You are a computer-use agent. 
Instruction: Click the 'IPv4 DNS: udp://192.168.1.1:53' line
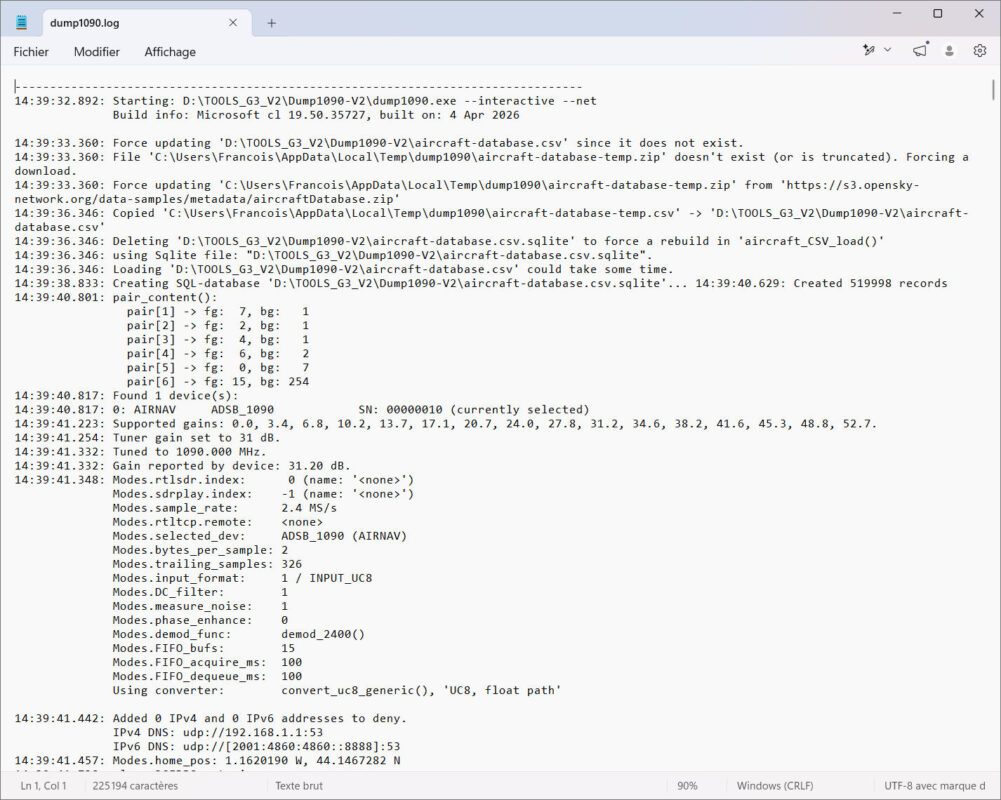click(x=218, y=733)
